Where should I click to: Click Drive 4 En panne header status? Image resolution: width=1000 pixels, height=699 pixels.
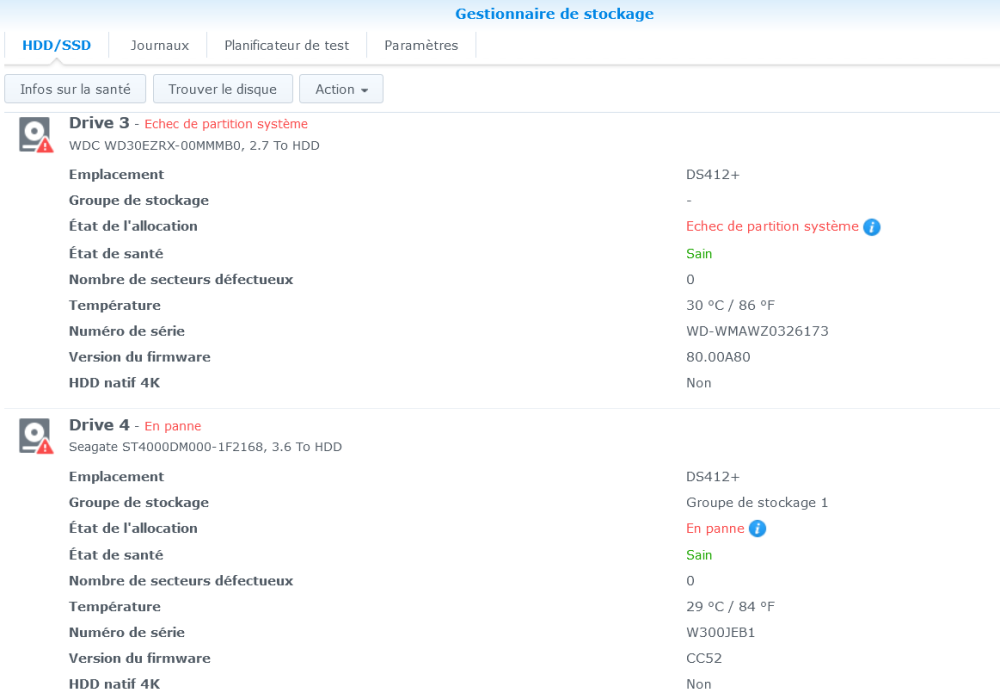(x=173, y=426)
